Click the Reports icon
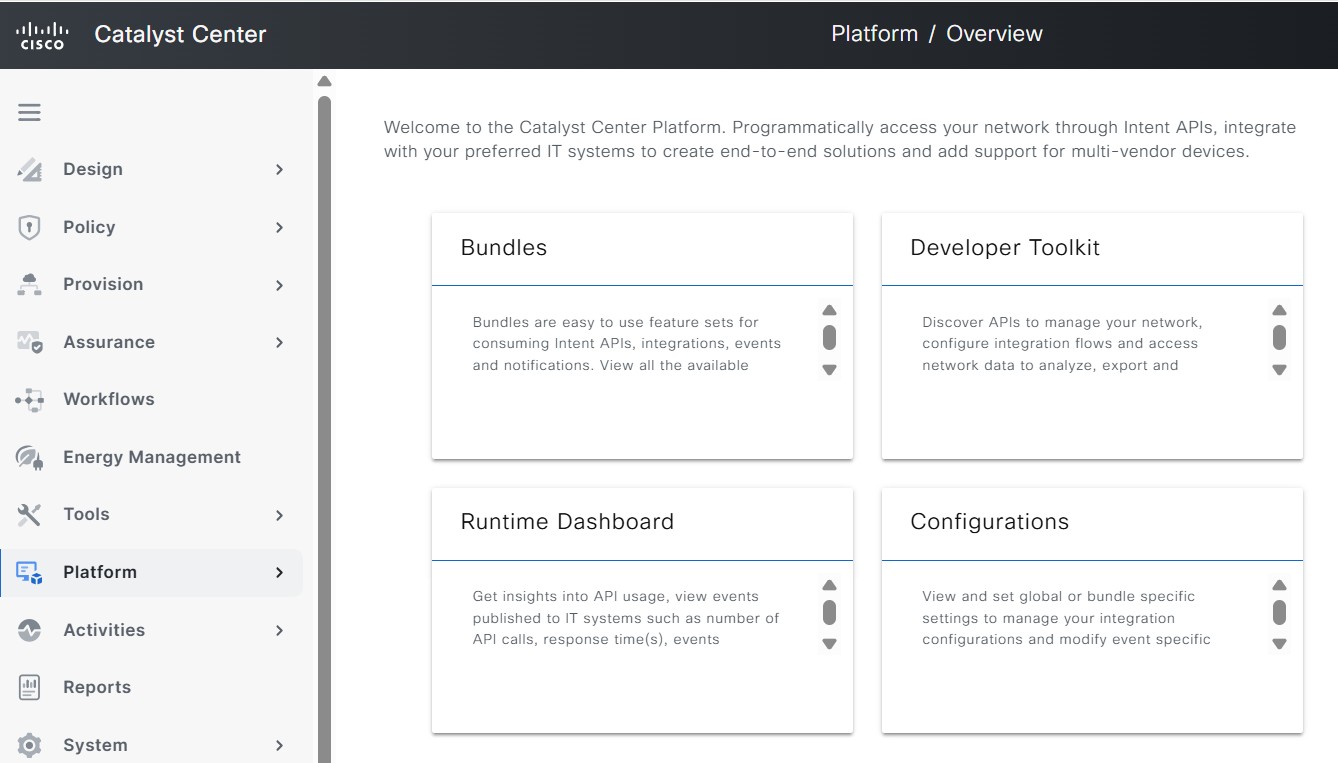 tap(29, 687)
